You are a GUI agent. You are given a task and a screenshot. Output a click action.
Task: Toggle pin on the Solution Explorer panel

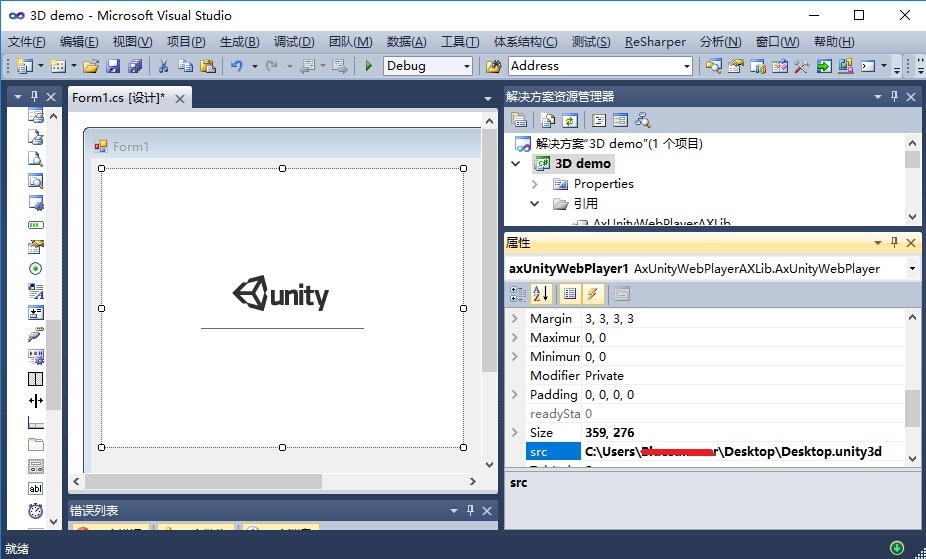click(x=895, y=96)
